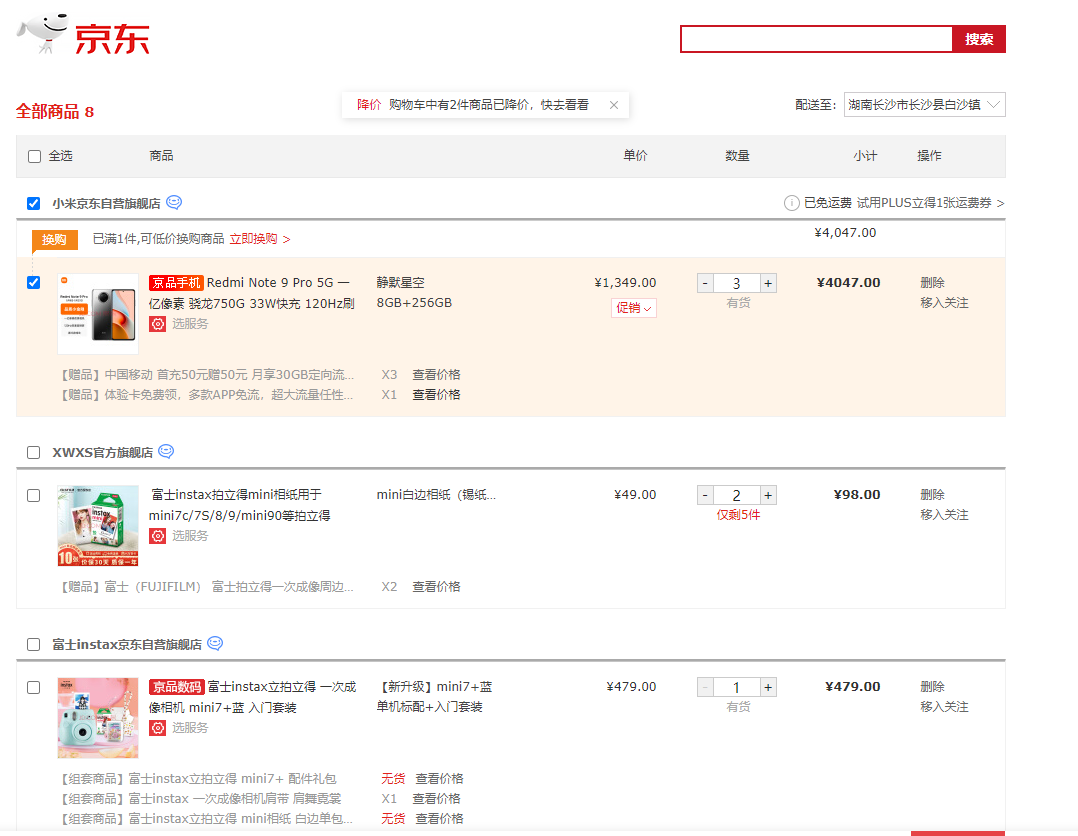Delete the Redmi Note 9 Pro item
This screenshot has width=1078, height=836.
932,283
